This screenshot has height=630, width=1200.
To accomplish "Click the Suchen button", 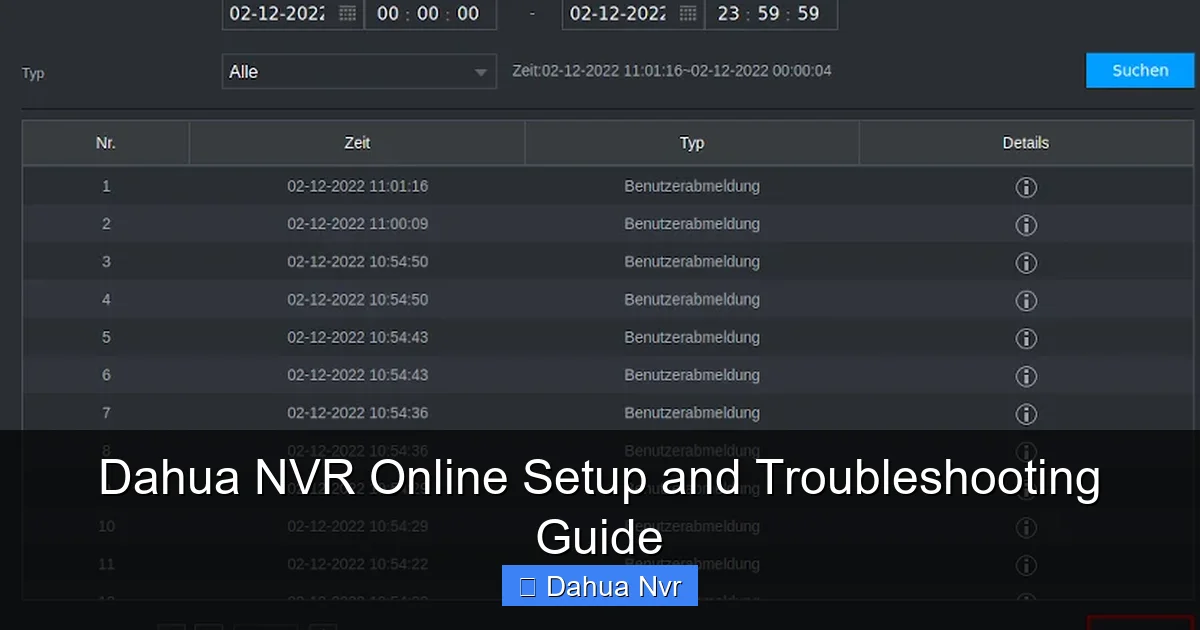I will pyautogui.click(x=1140, y=70).
